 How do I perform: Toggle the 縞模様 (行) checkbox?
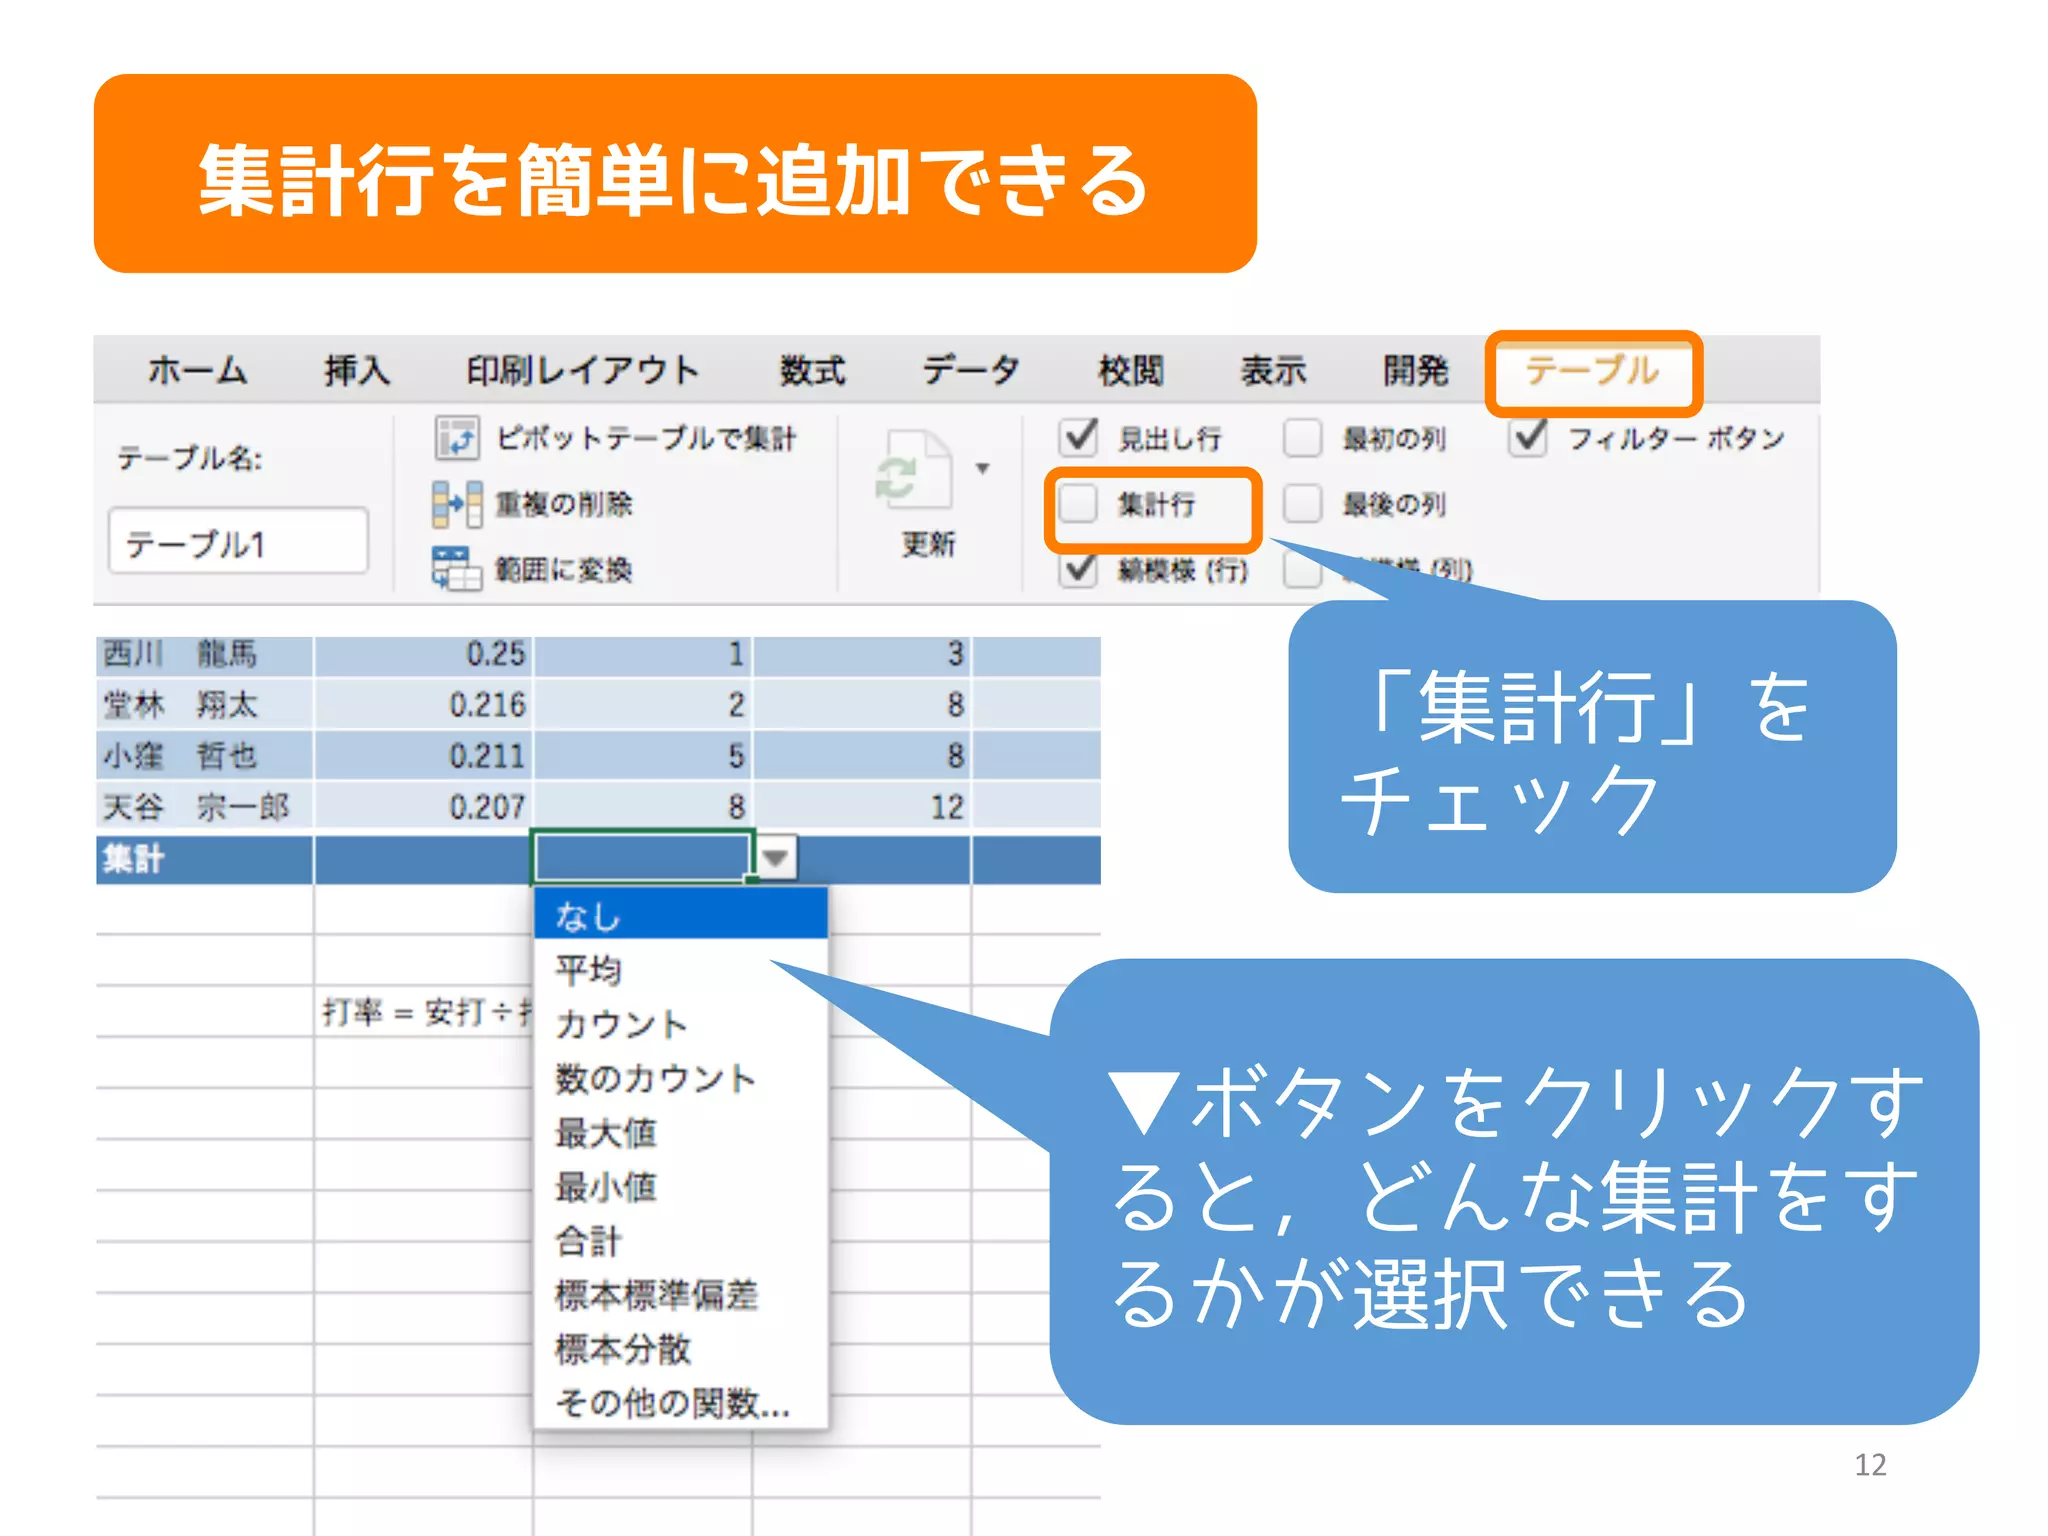tap(1079, 569)
